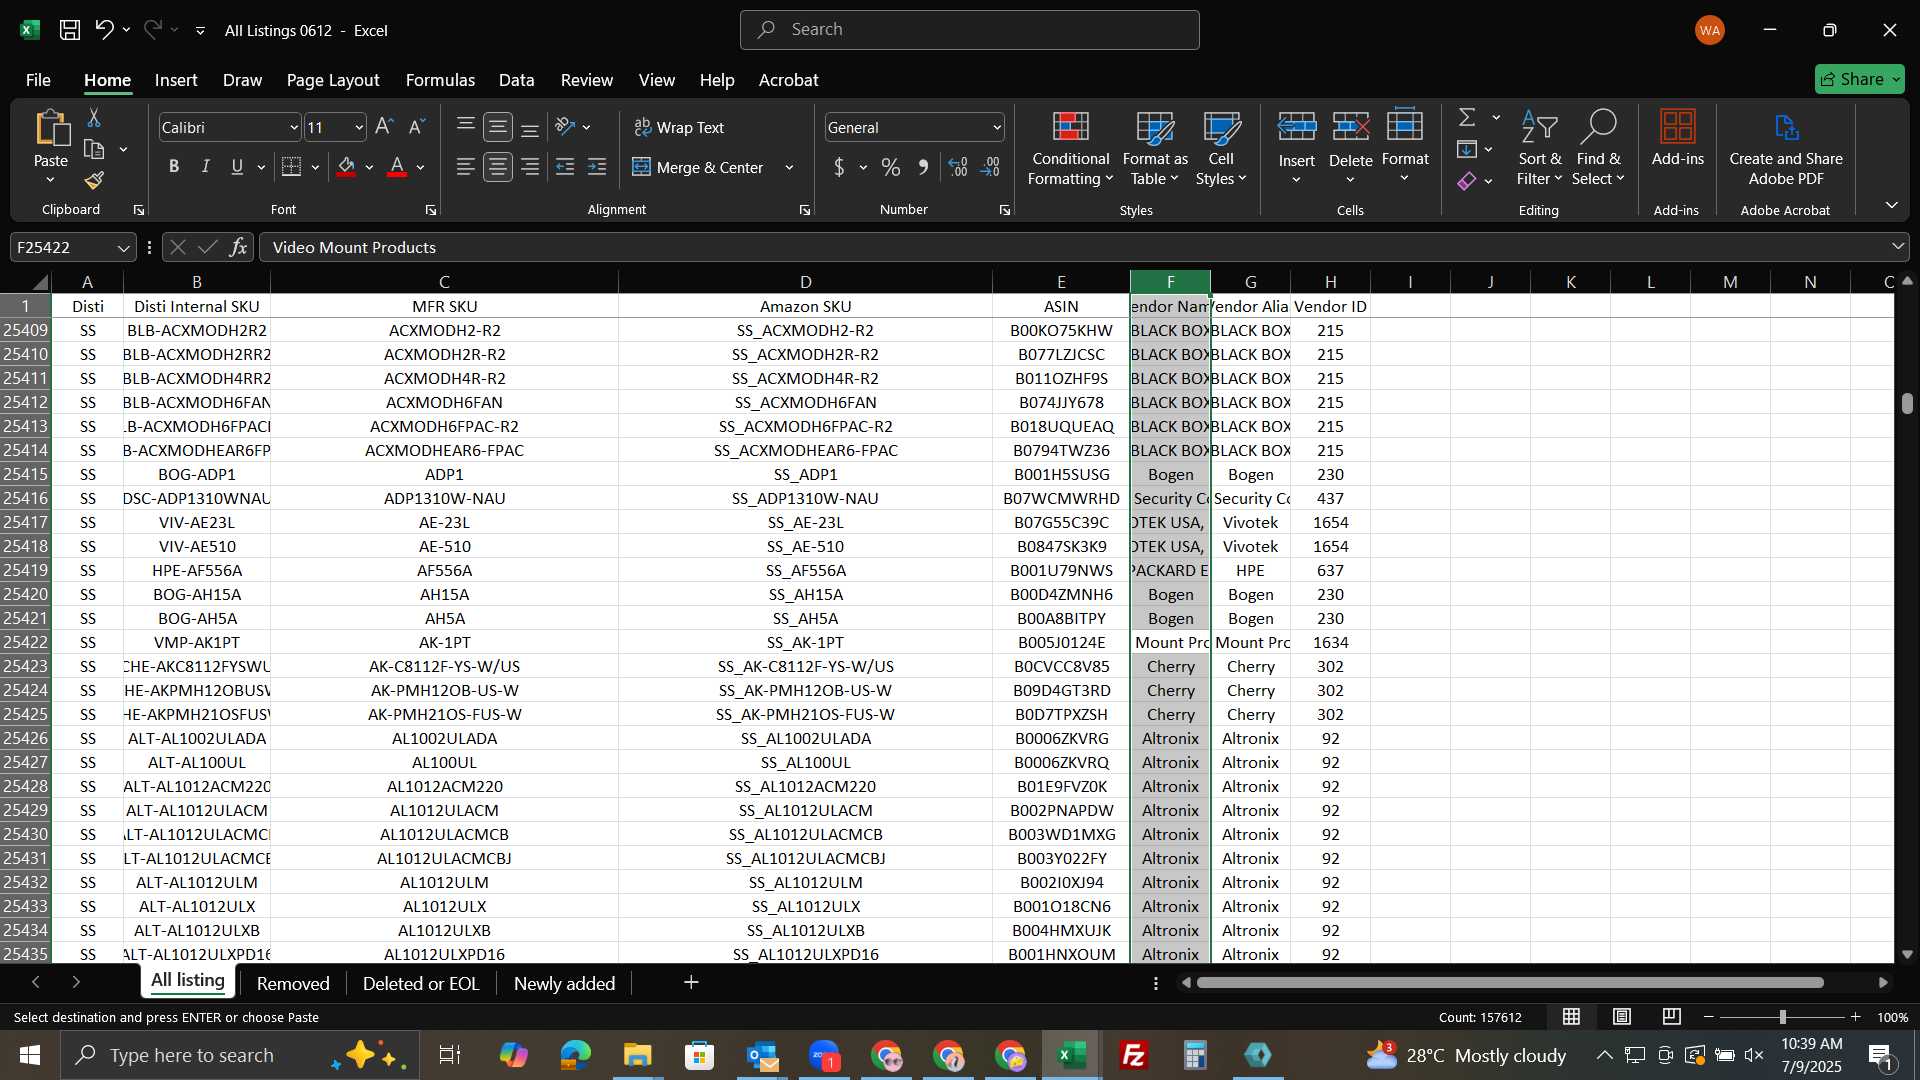Open the Insert ribbon tab
This screenshot has width=1920, height=1080.
pyautogui.click(x=176, y=80)
